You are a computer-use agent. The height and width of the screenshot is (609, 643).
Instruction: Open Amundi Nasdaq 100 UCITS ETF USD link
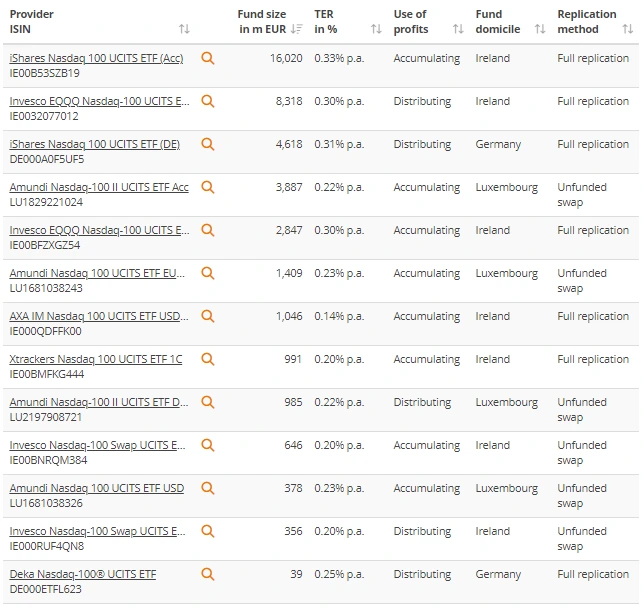[x=97, y=488]
